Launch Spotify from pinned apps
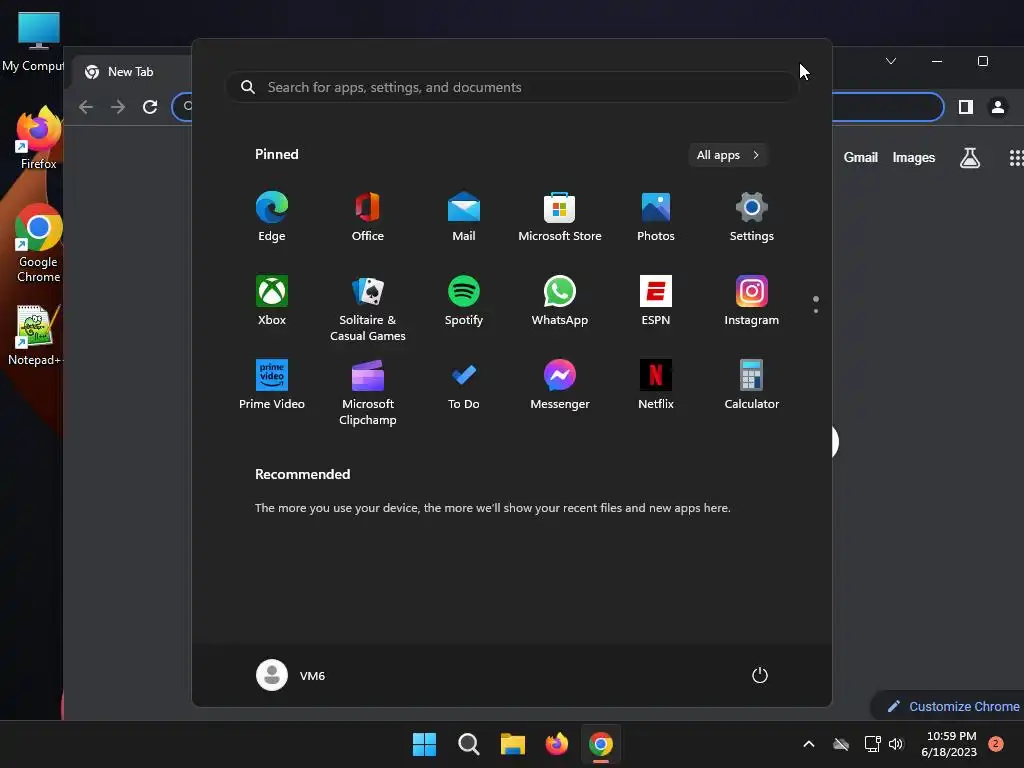The height and width of the screenshot is (768, 1024). [x=464, y=300]
